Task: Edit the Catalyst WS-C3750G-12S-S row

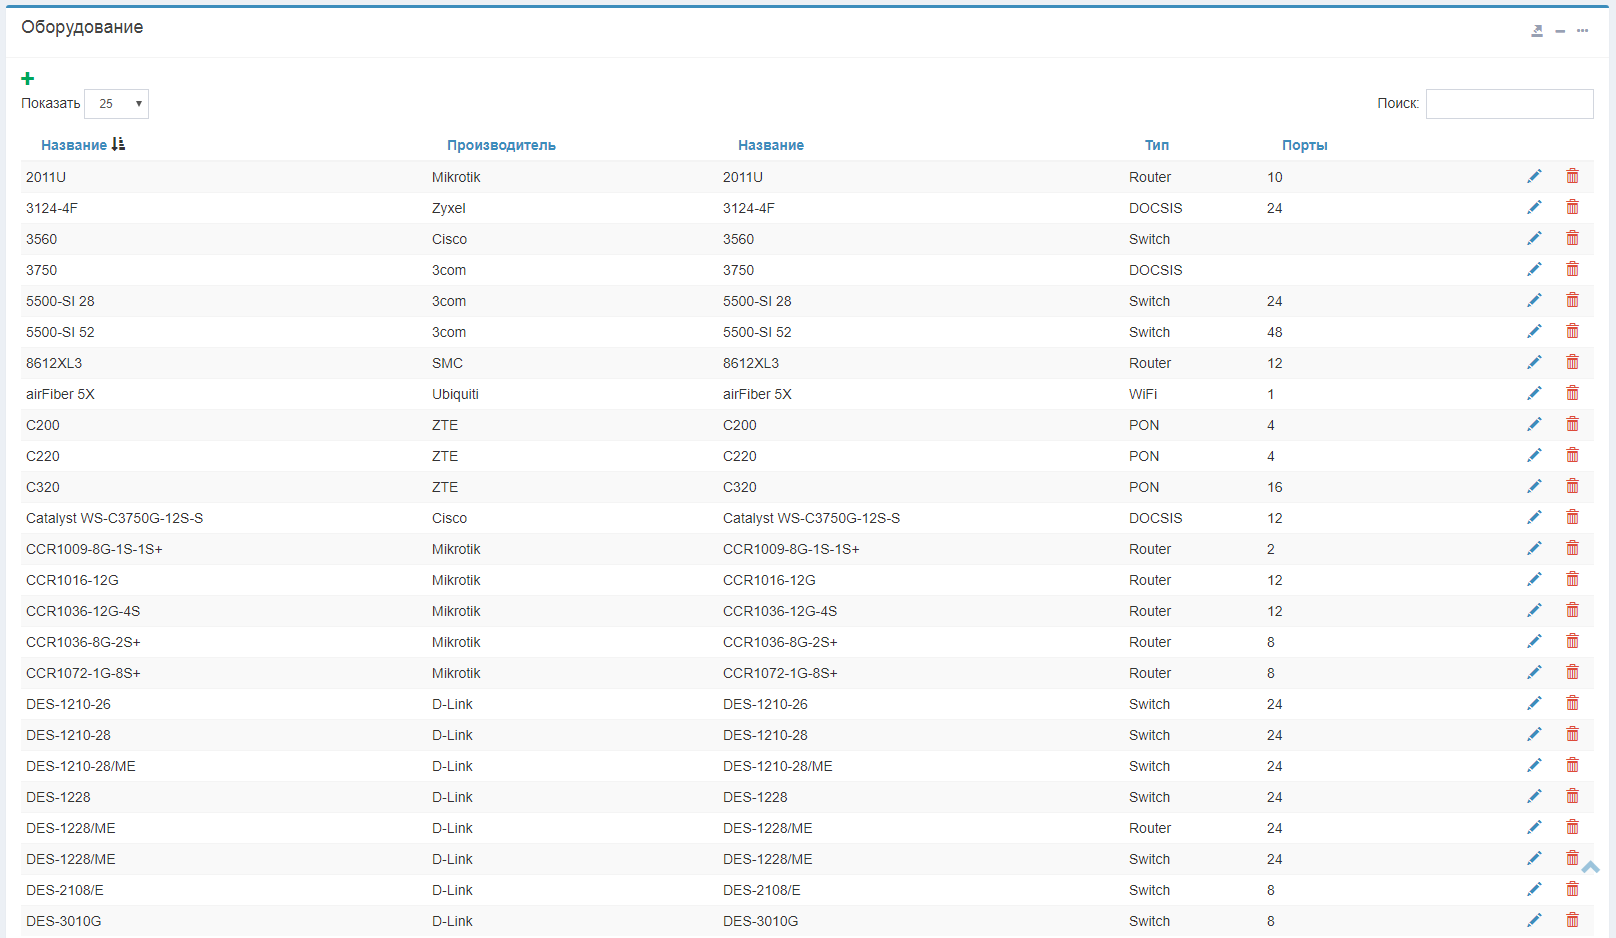Action: [1534, 517]
